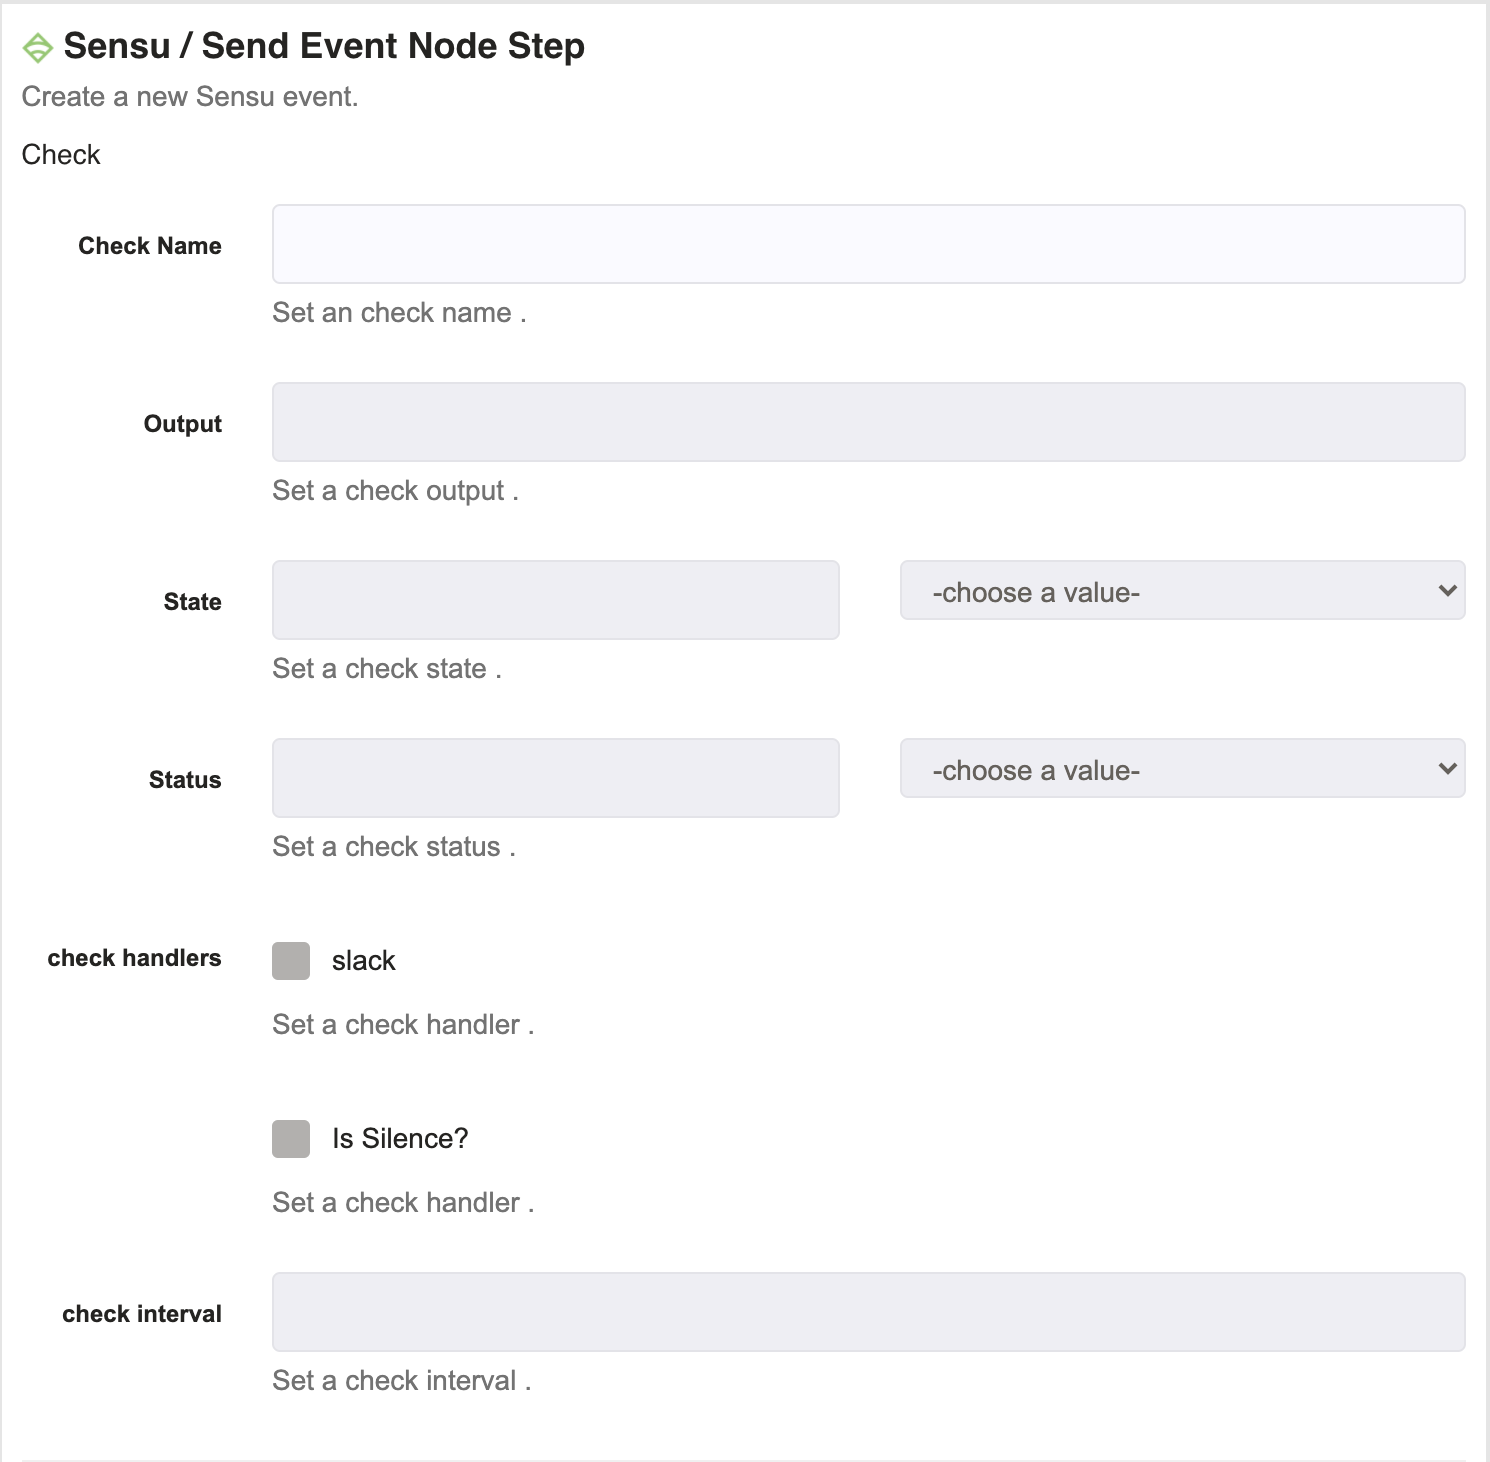Click the Is Silence? label text

(x=400, y=1139)
